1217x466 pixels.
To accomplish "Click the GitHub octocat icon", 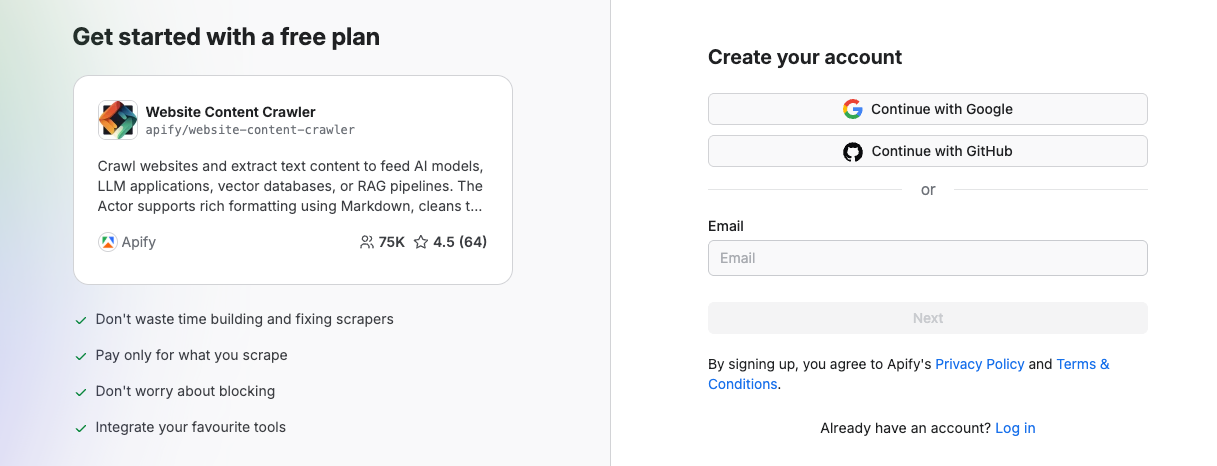I will click(852, 152).
